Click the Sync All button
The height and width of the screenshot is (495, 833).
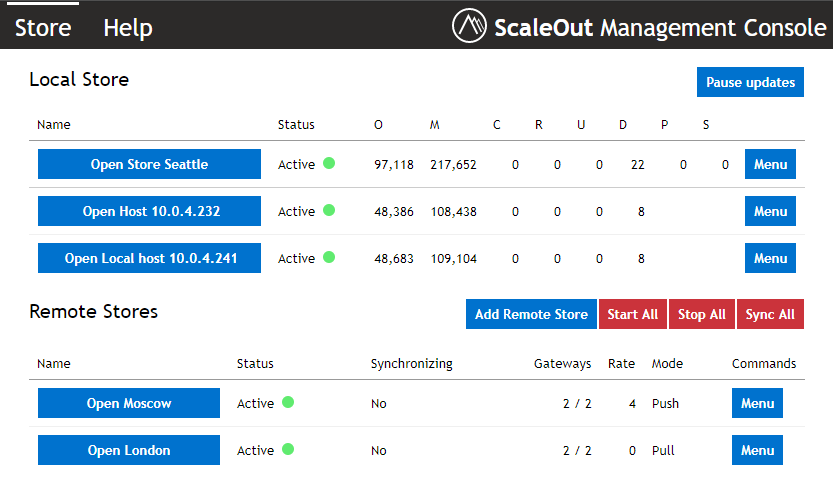(770, 314)
